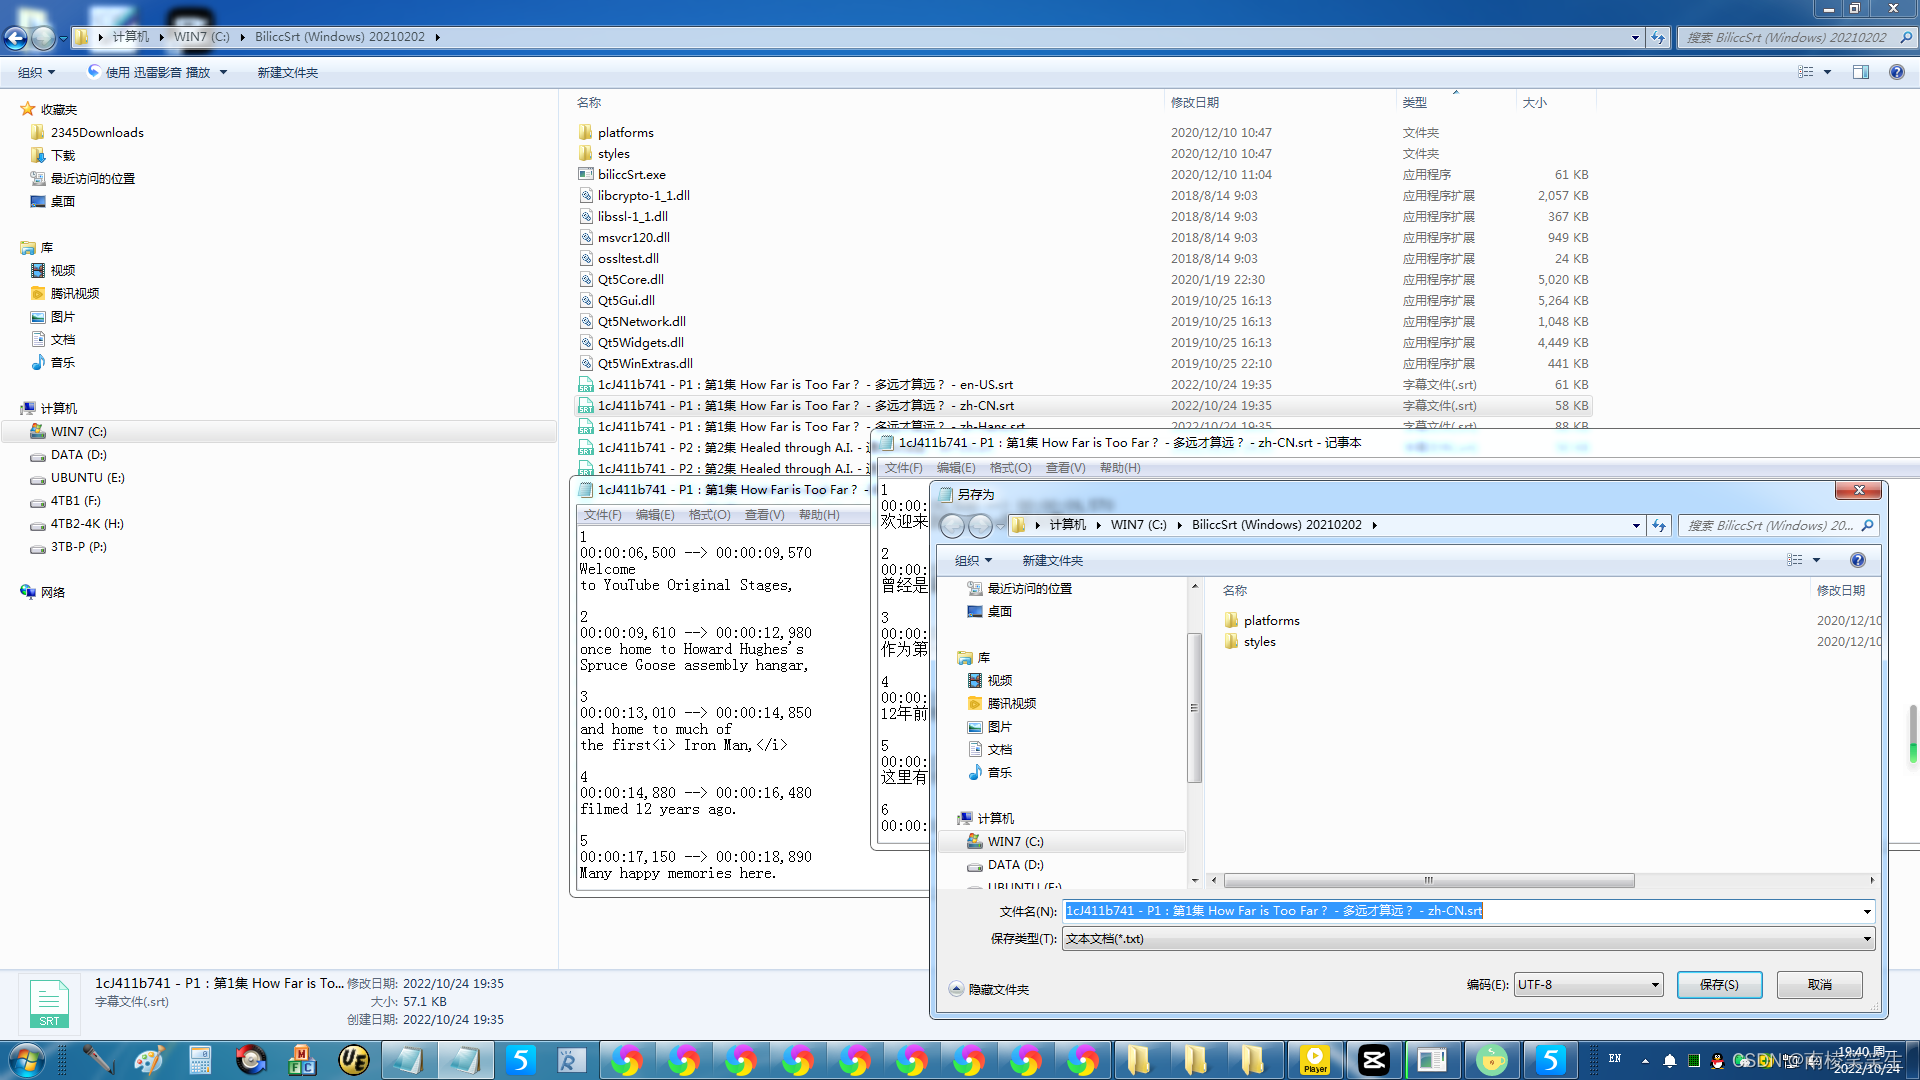Screen dimensions: 1920x1080
Task: Open the Calculator taskbar icon
Action: (200, 1060)
